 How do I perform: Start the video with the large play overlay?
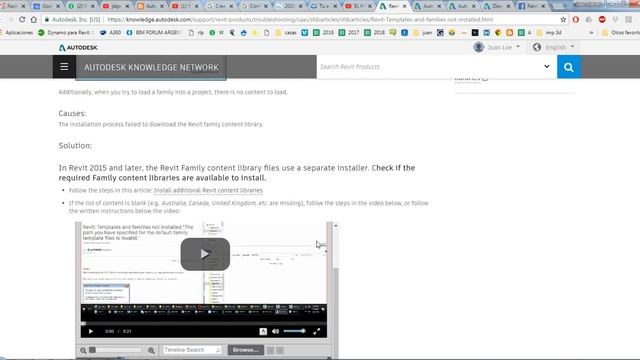point(205,254)
